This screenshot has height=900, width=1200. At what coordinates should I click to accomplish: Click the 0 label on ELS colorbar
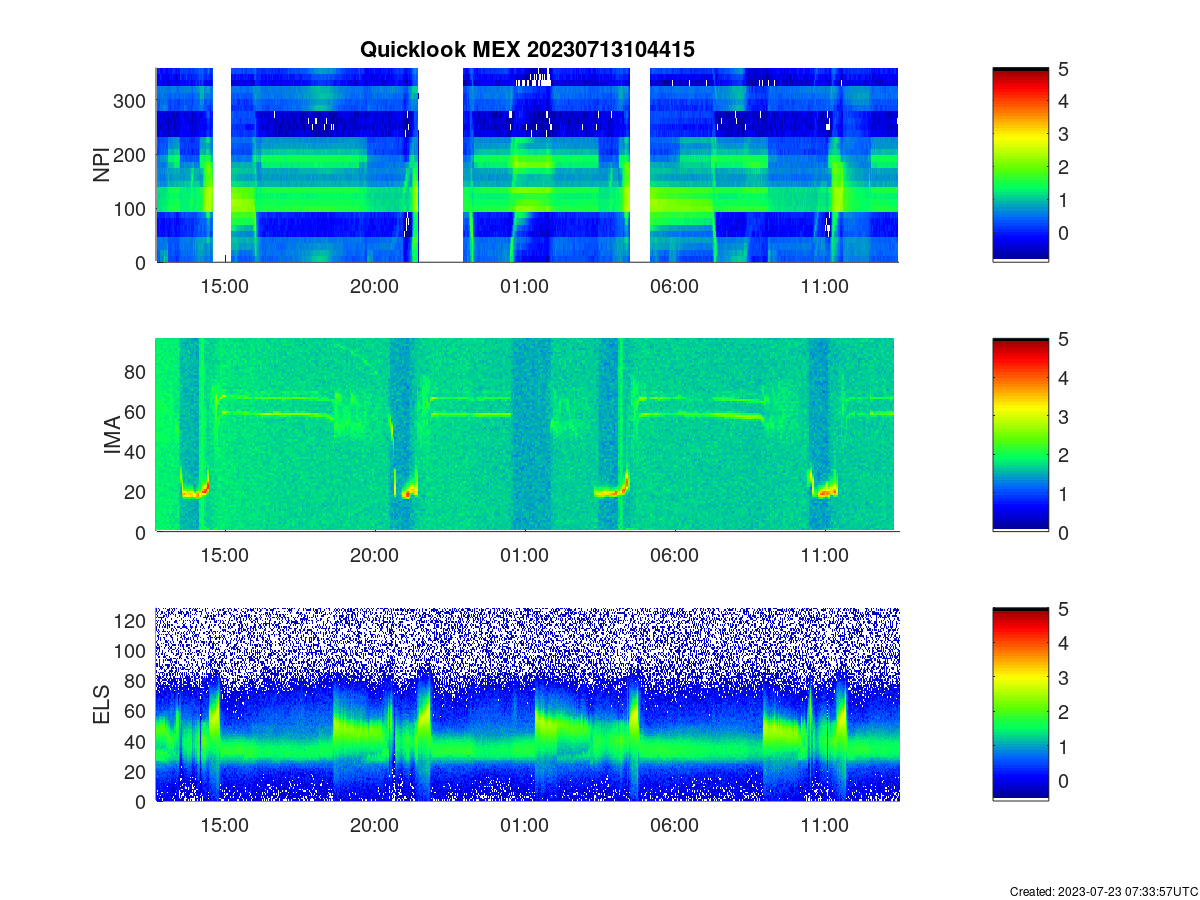1065,780
